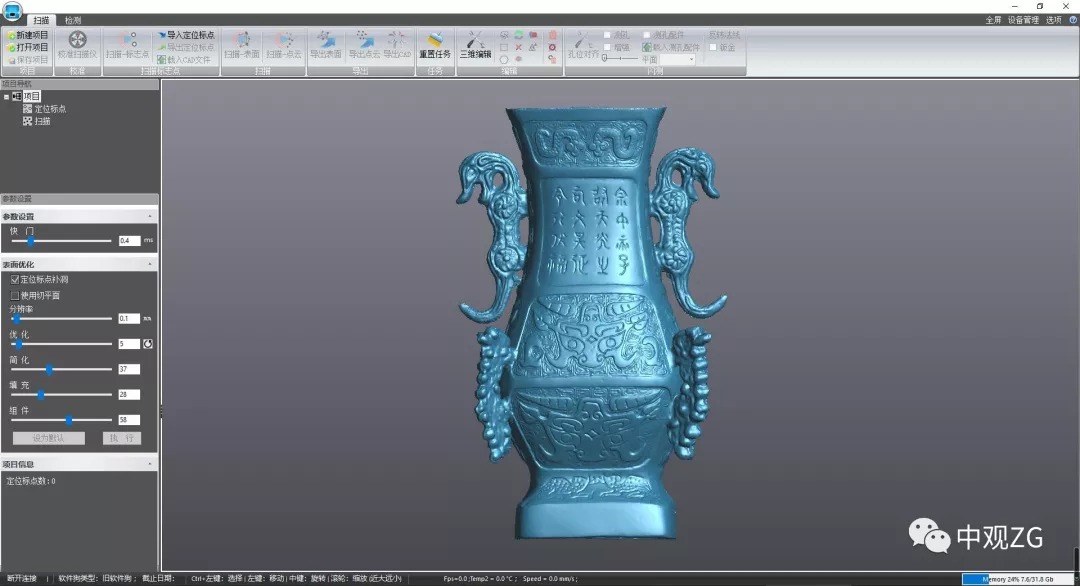Collapse the 参数设置 section header arrow
The width and height of the screenshot is (1080, 586).
pyautogui.click(x=150, y=217)
